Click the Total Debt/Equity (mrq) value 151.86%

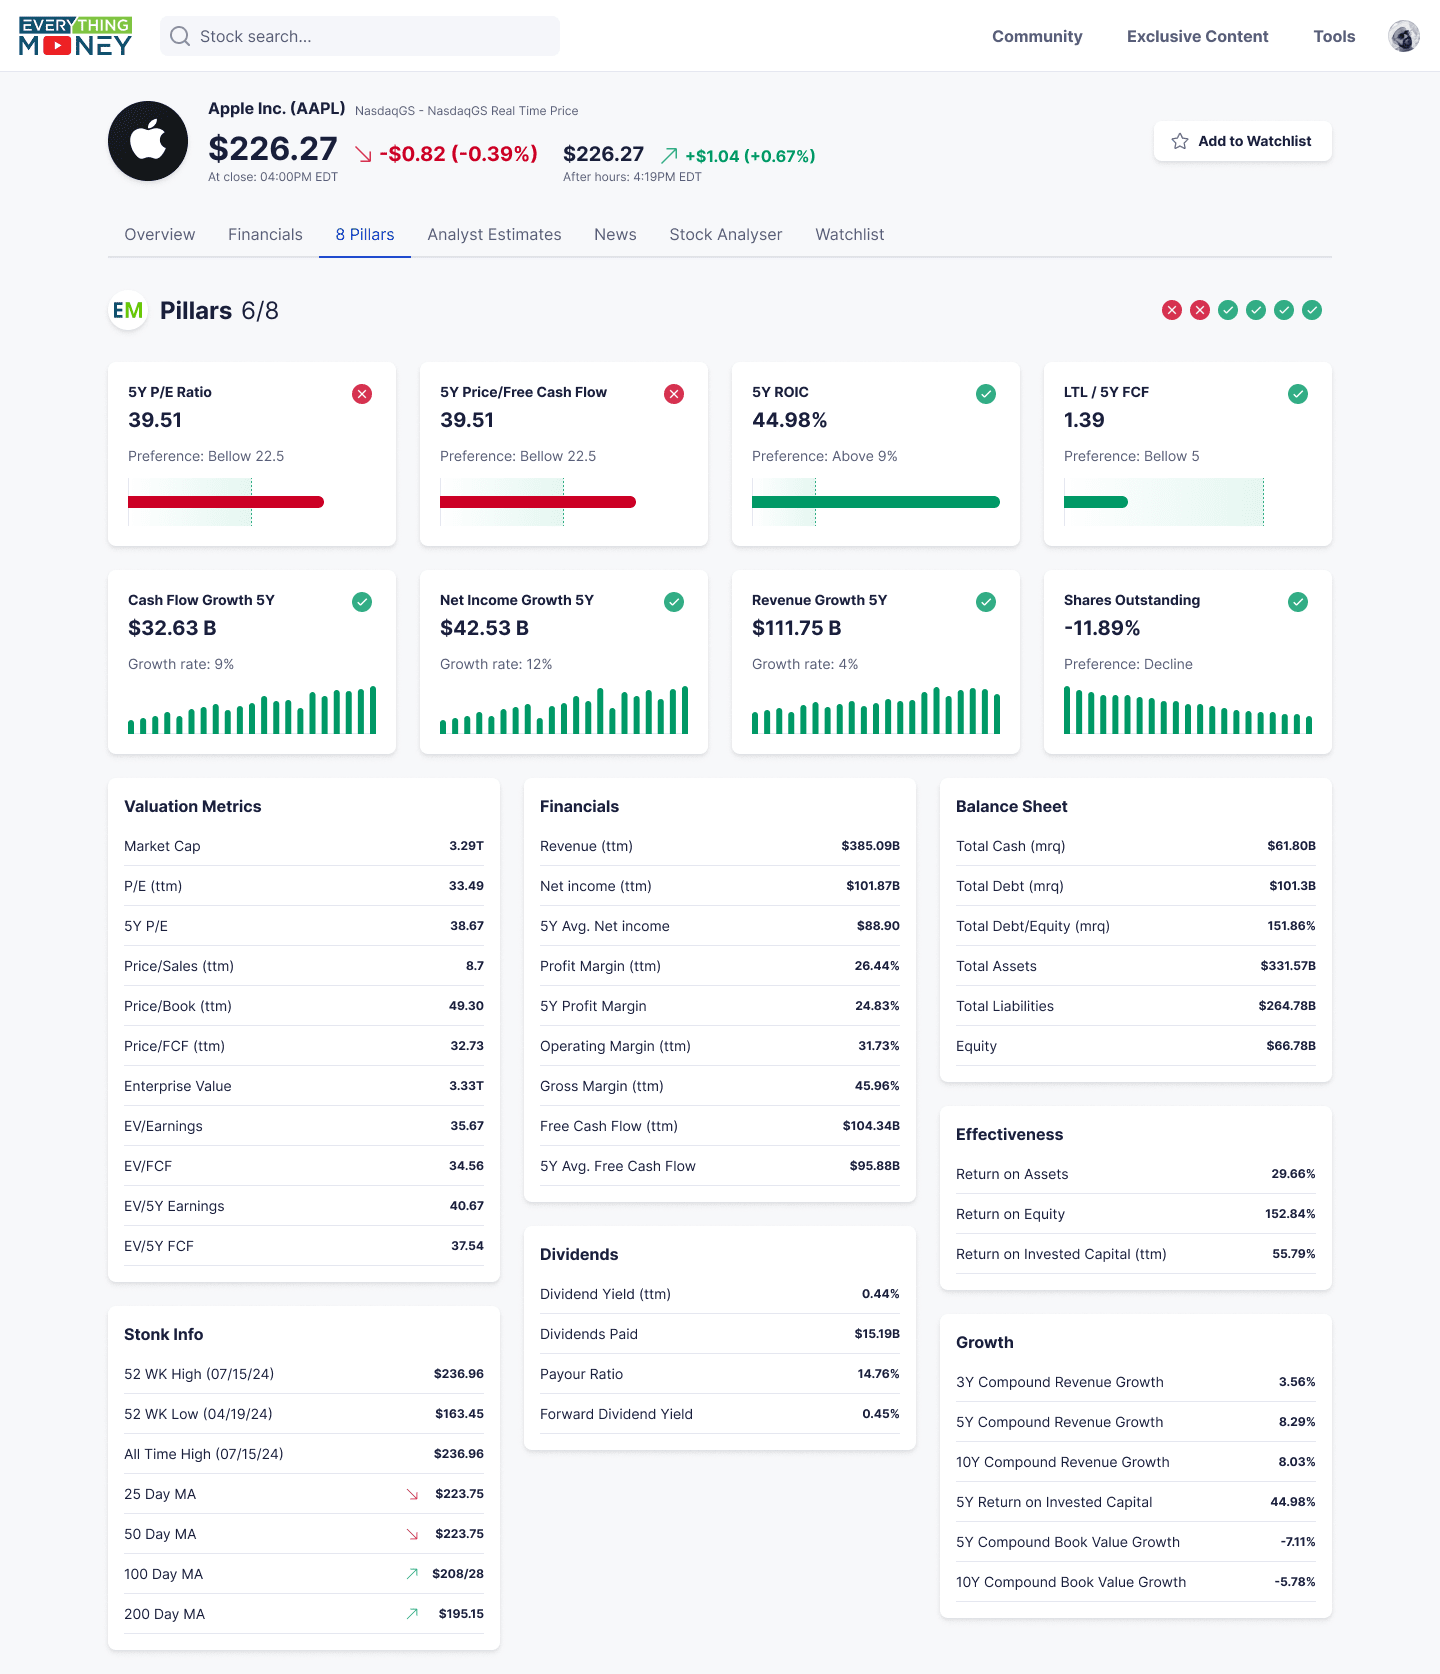click(1291, 926)
